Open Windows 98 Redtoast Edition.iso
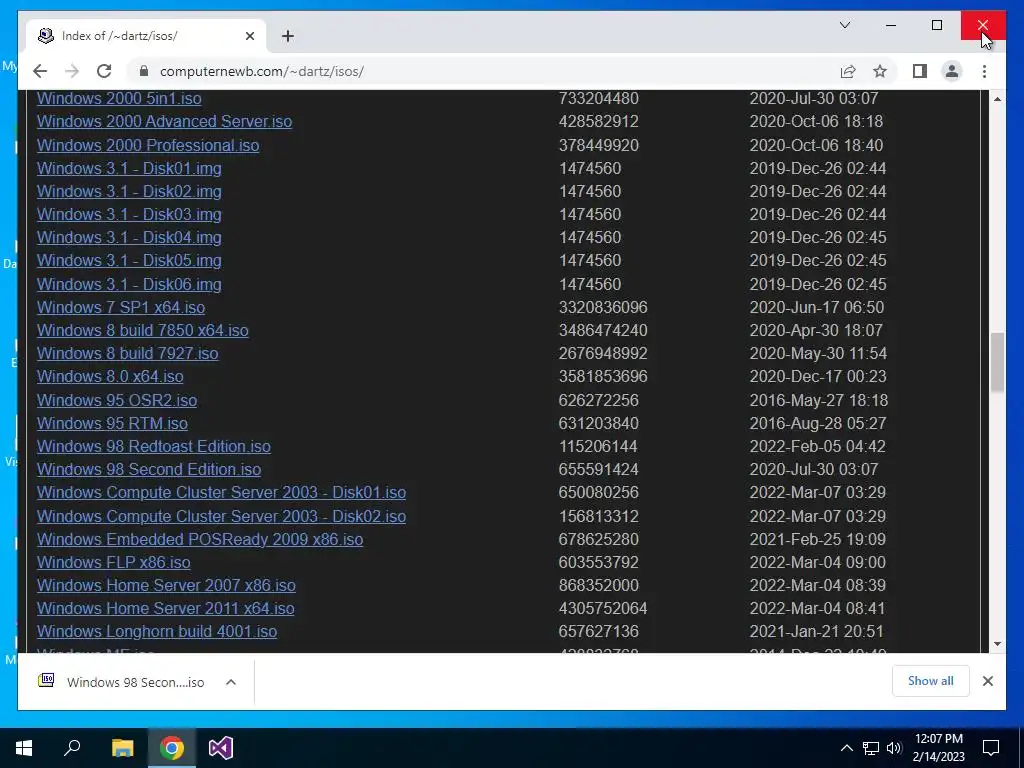This screenshot has height=768, width=1024. coord(154,446)
